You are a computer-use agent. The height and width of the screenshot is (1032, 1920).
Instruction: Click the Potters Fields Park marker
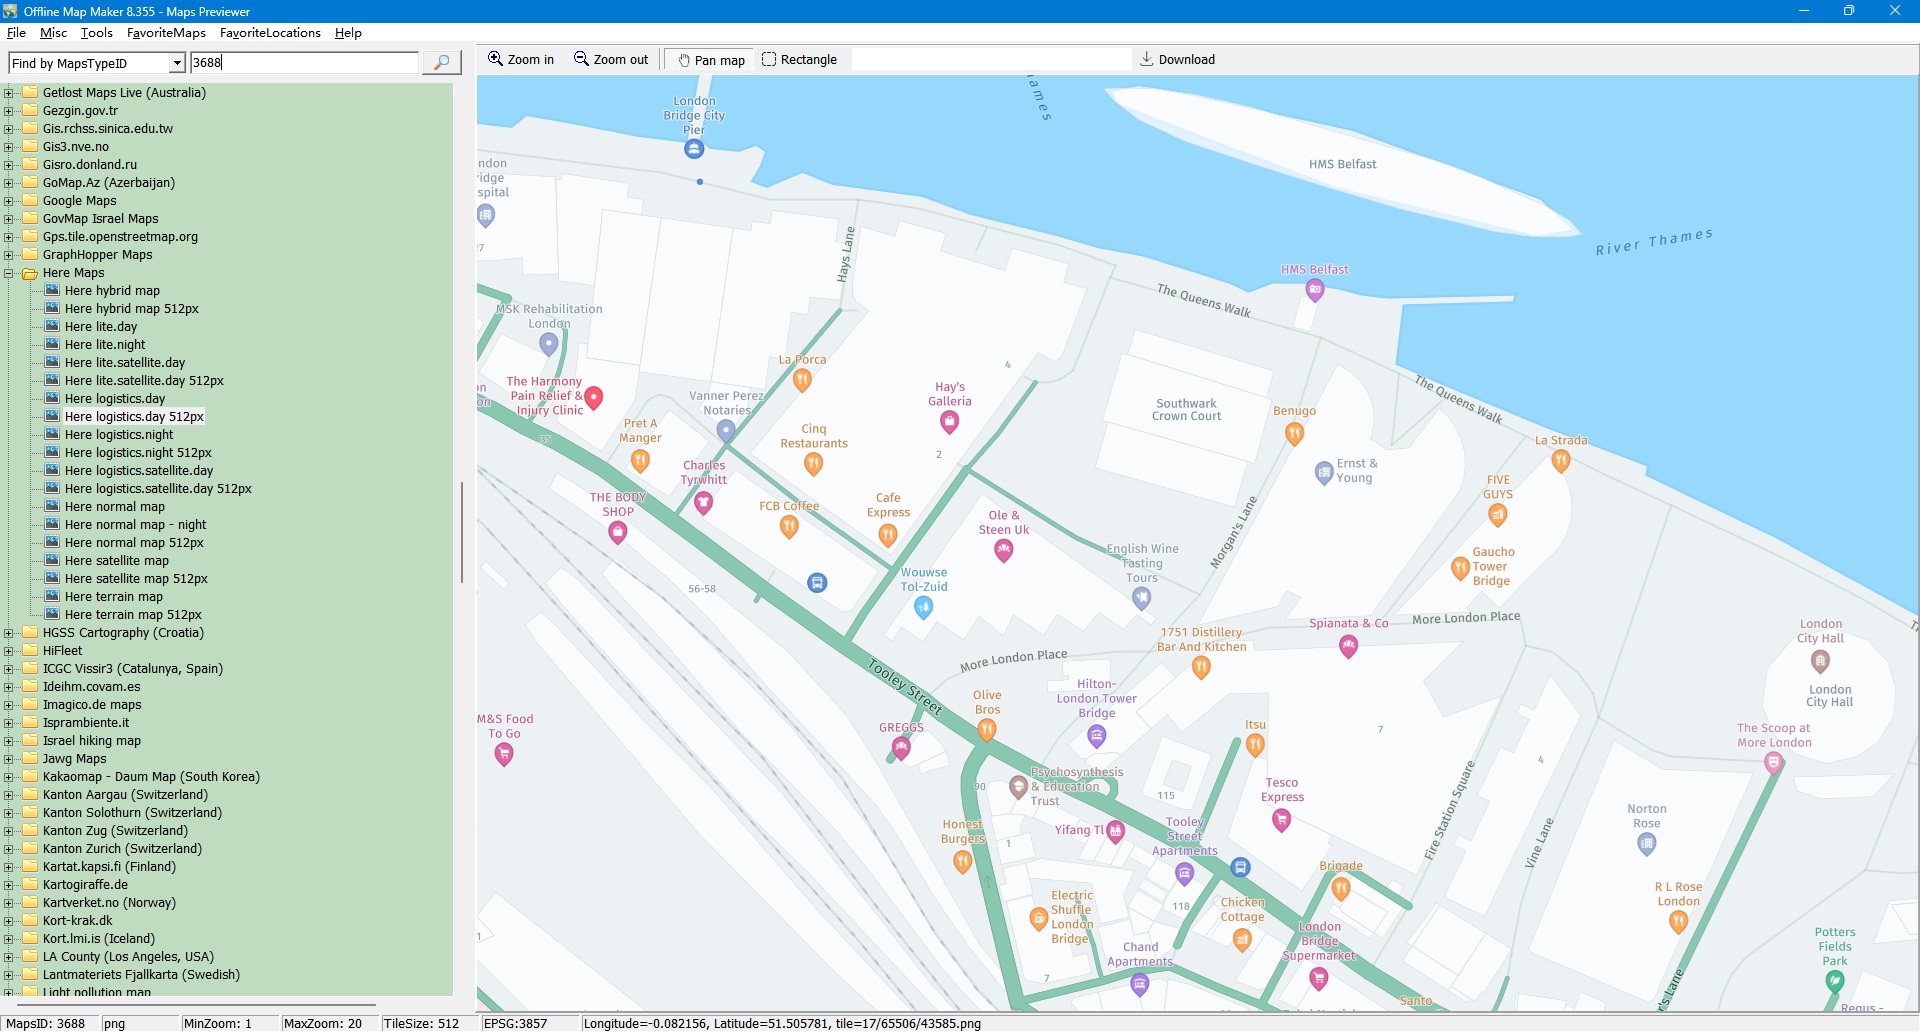[1834, 981]
